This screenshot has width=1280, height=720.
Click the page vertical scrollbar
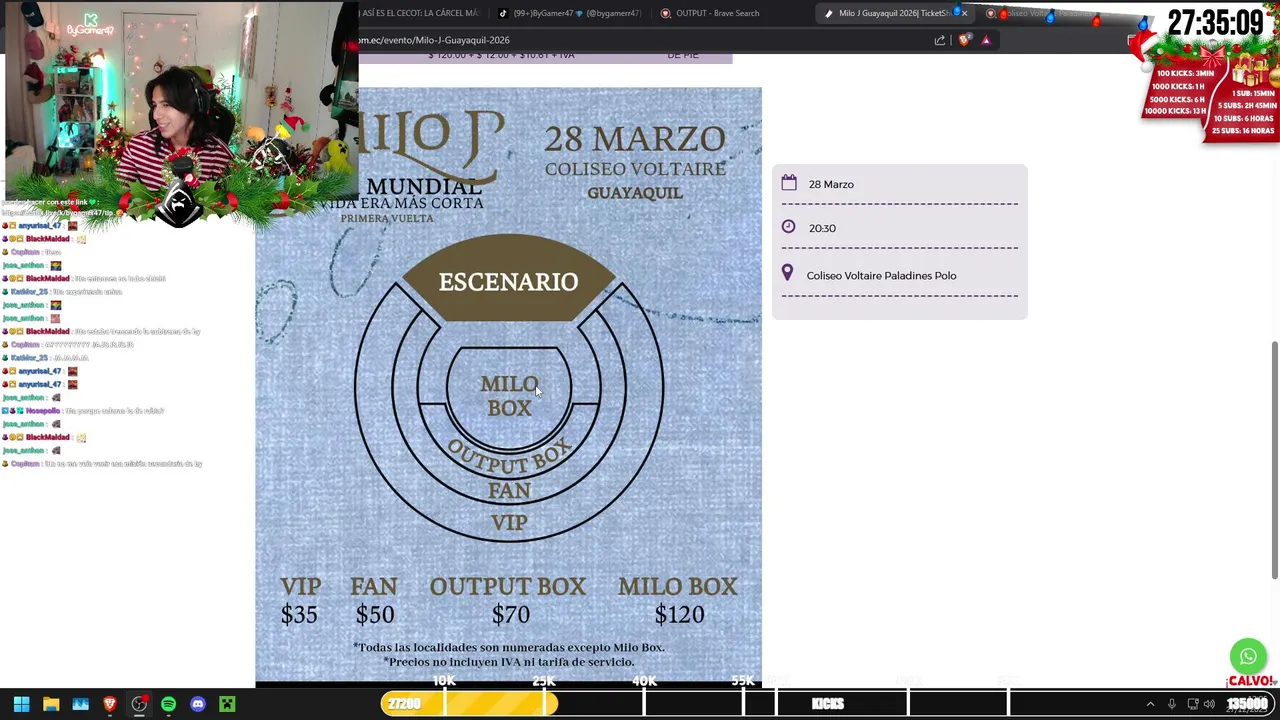click(1274, 460)
